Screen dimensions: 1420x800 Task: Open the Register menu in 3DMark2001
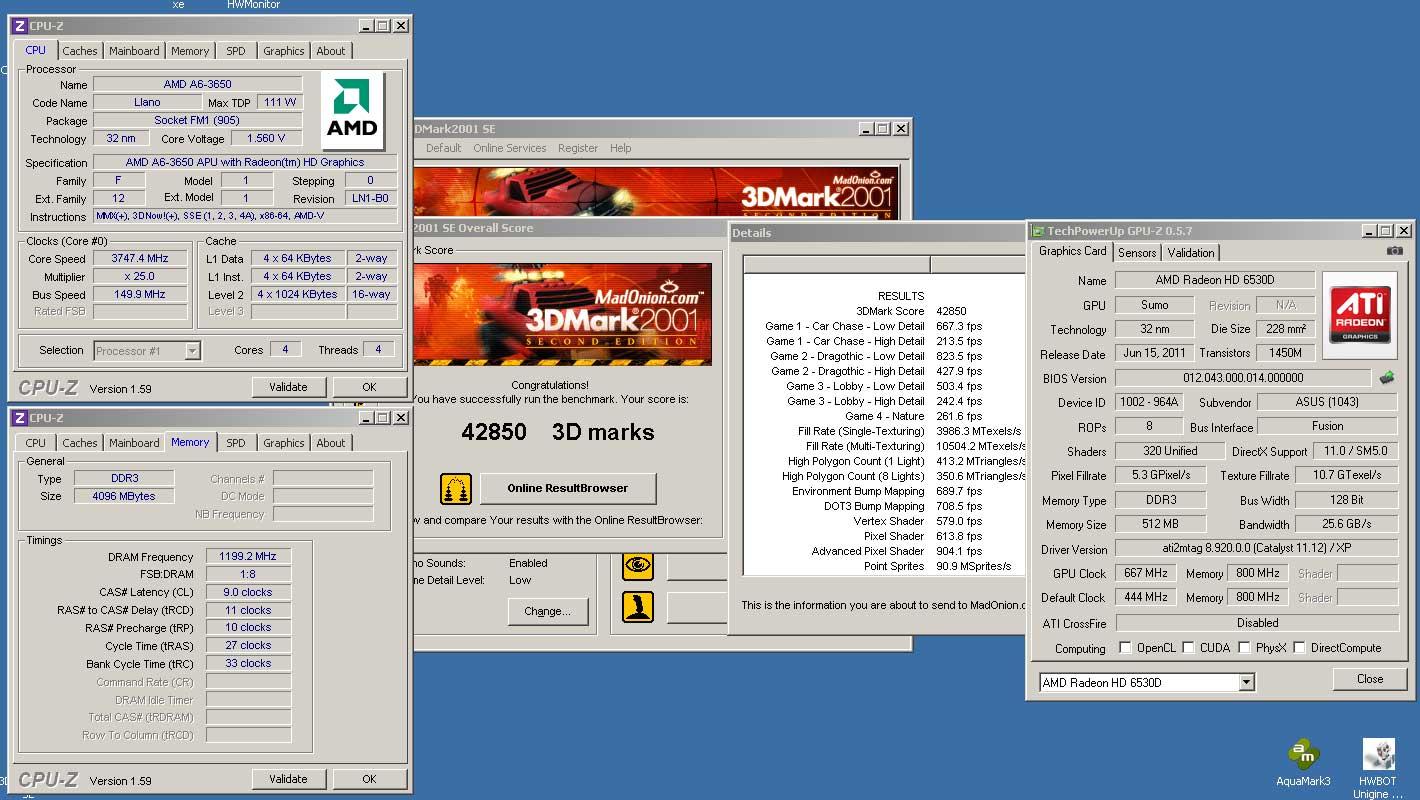point(578,148)
